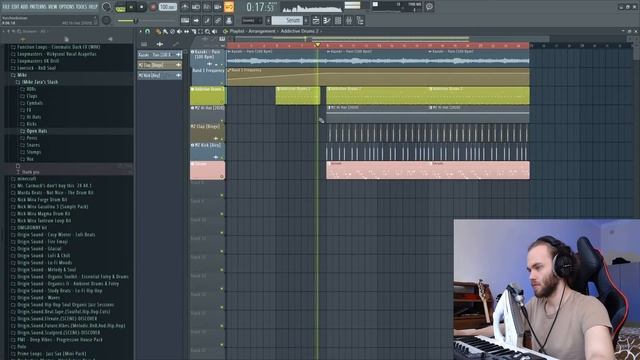Toggle the countdown before recording icon

tap(207, 7)
